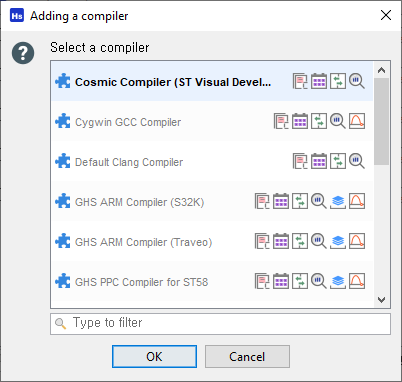Choose GHS ARM Compiler (S32K)
The width and height of the screenshot is (402, 382).
tap(212, 201)
